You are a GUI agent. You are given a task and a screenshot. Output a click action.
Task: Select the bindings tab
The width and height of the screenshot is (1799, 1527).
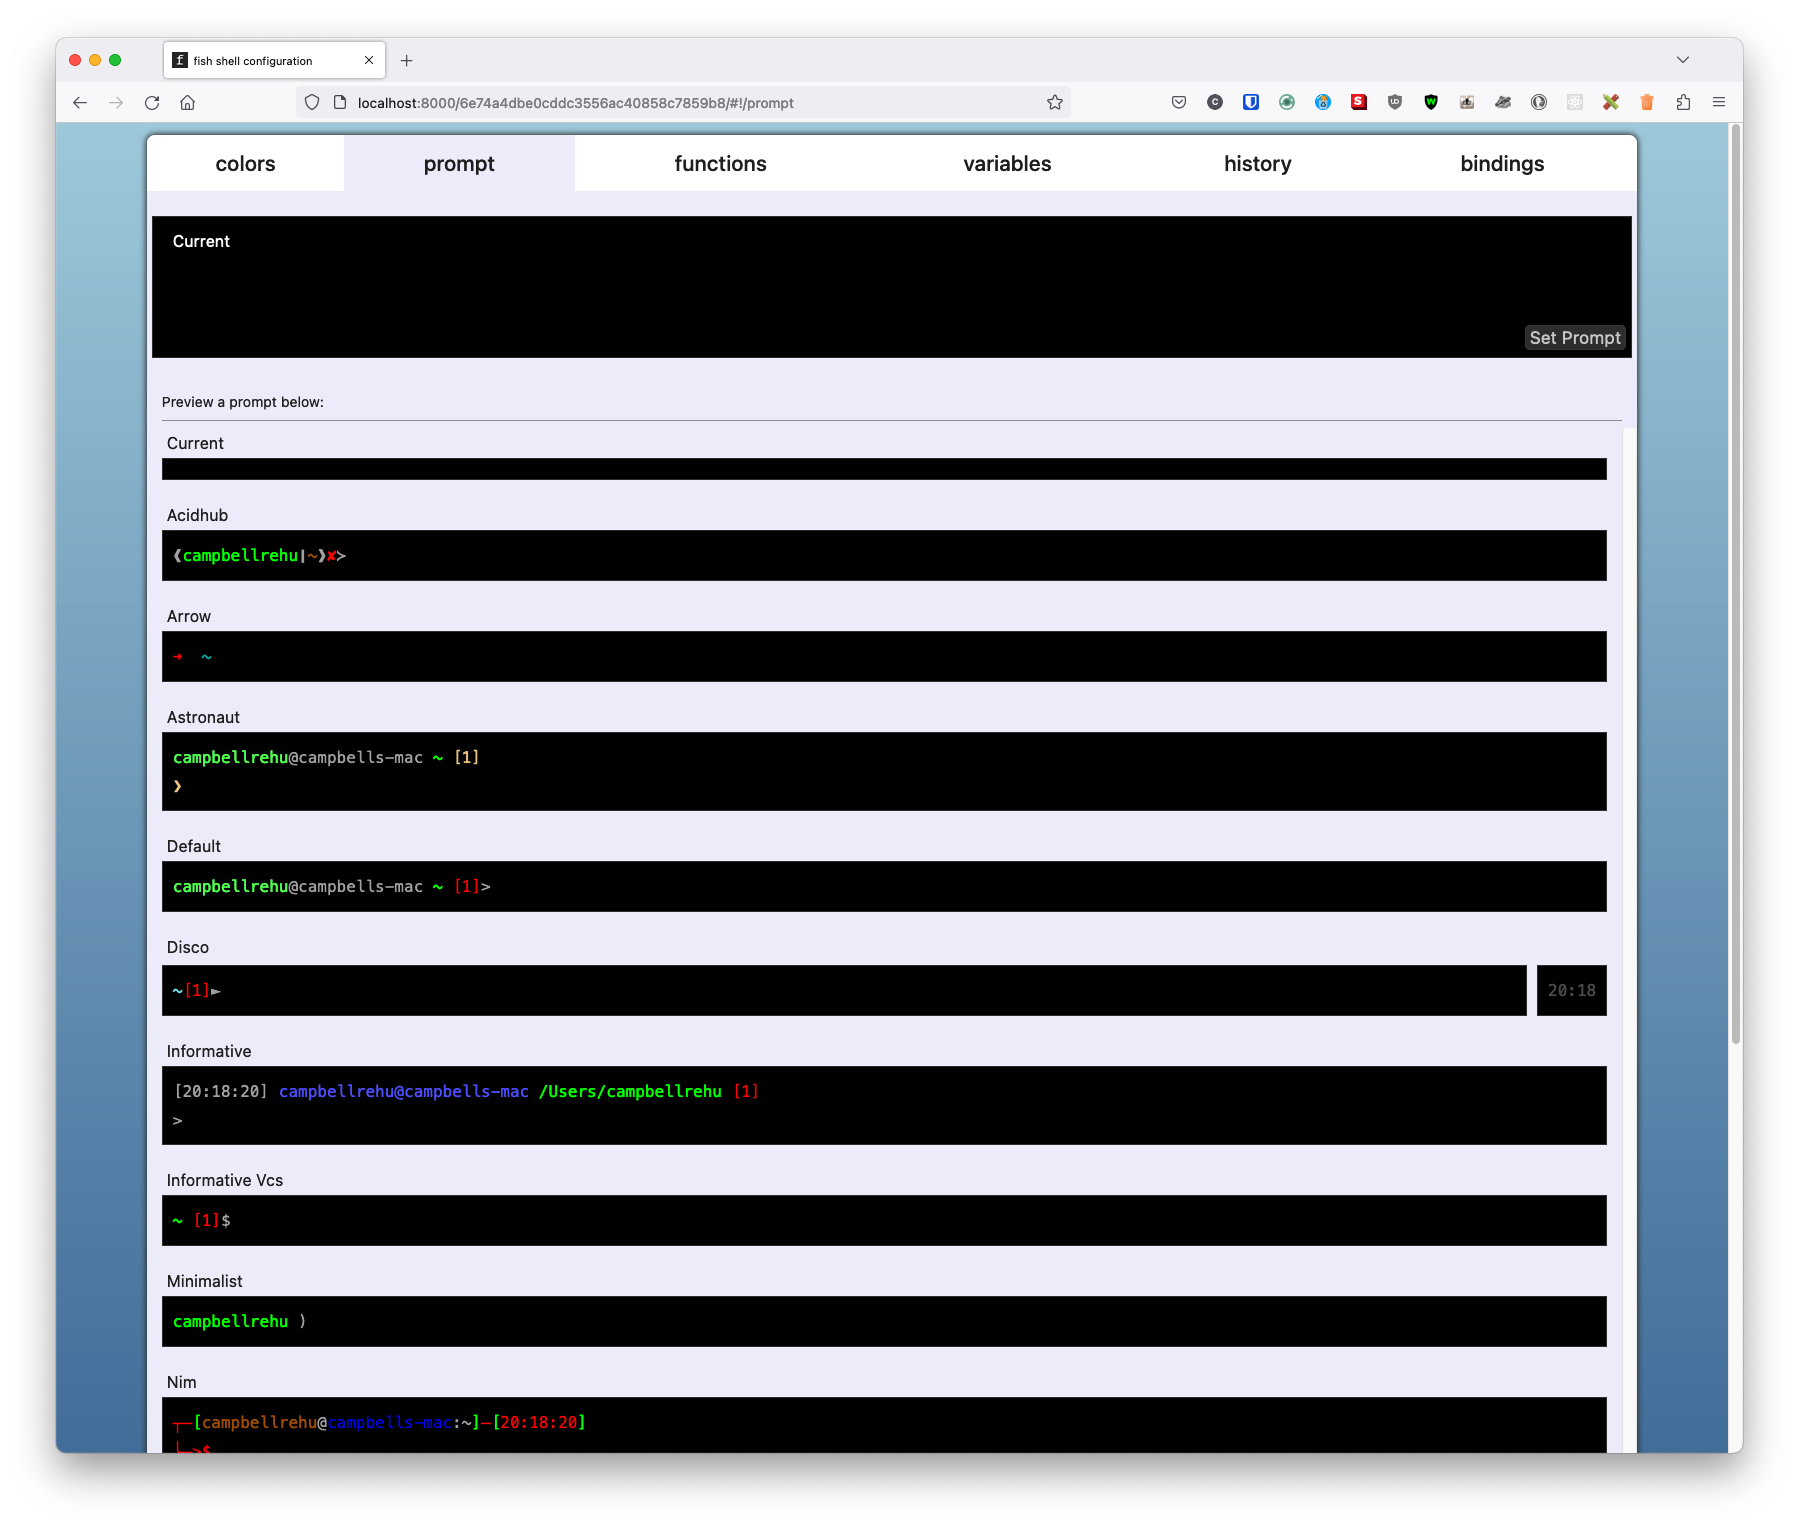[1501, 163]
